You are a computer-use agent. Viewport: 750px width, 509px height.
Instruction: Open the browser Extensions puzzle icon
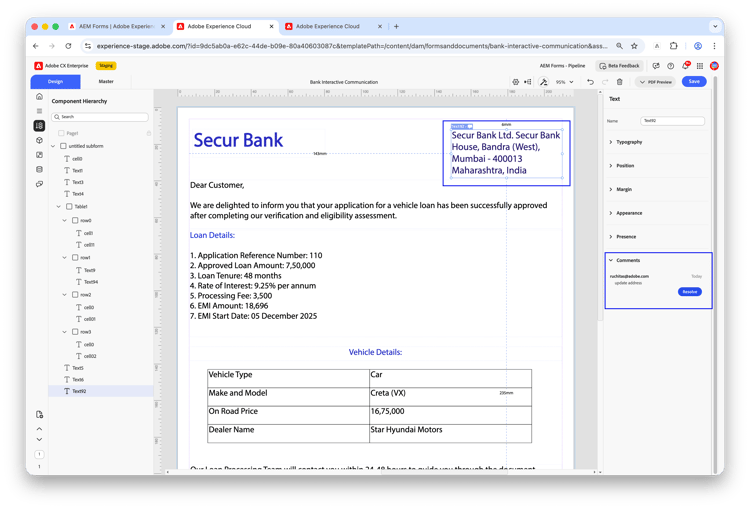click(673, 46)
